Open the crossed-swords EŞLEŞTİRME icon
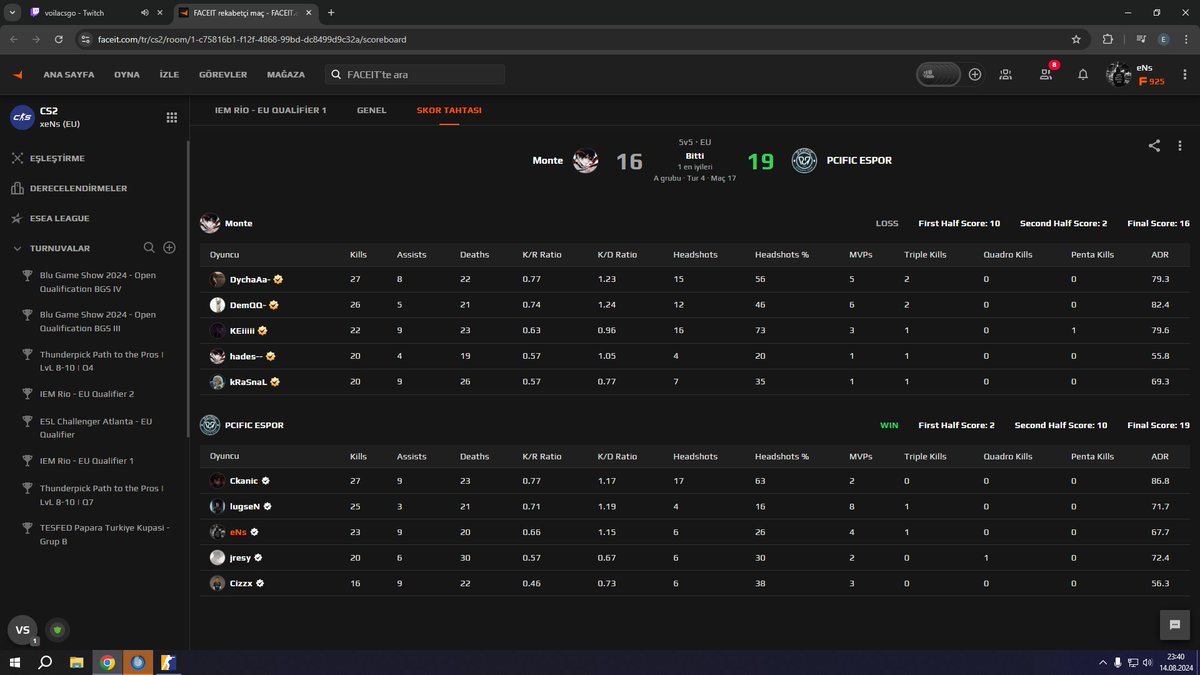 17,158
